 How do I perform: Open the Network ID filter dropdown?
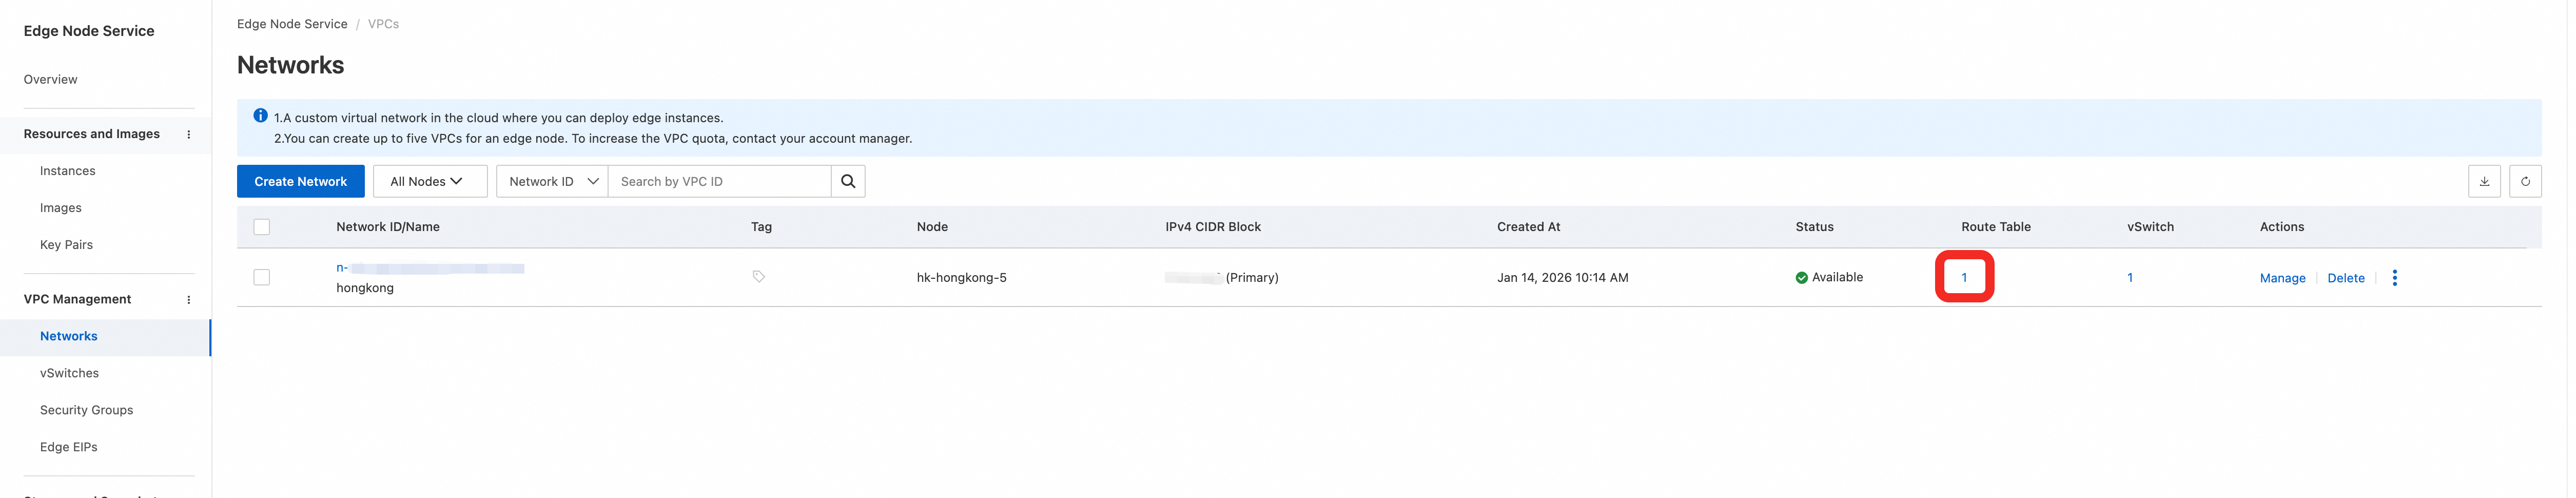click(552, 181)
